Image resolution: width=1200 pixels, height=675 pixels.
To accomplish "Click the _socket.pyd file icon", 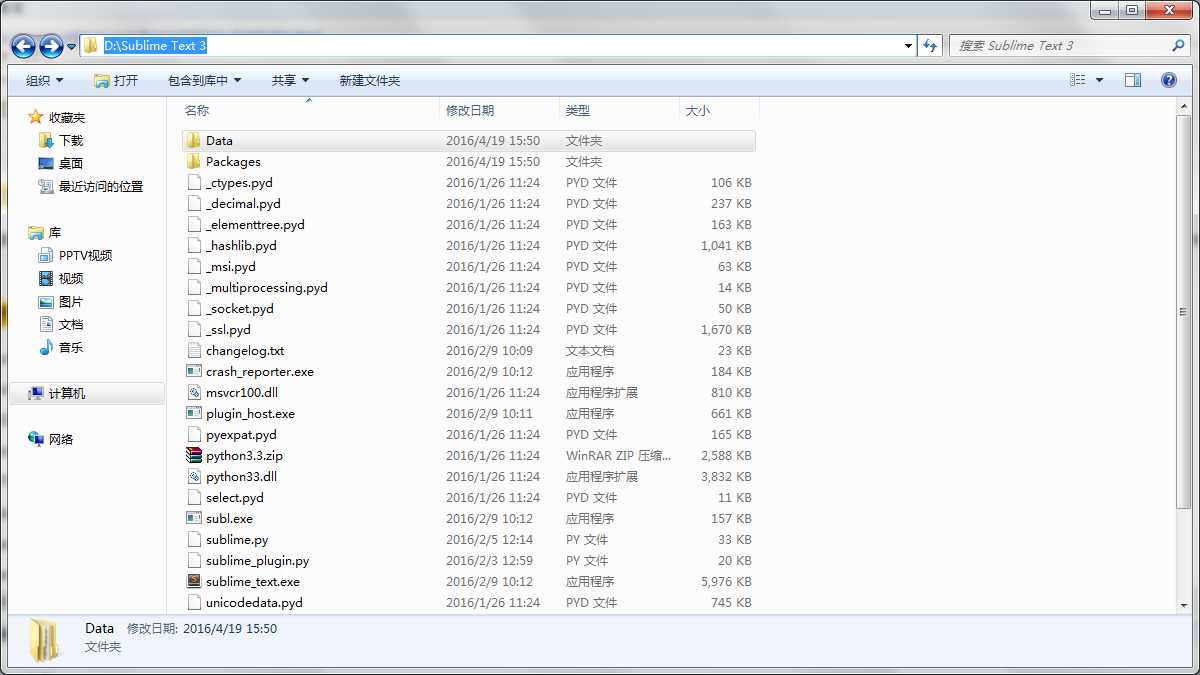I will [x=194, y=309].
